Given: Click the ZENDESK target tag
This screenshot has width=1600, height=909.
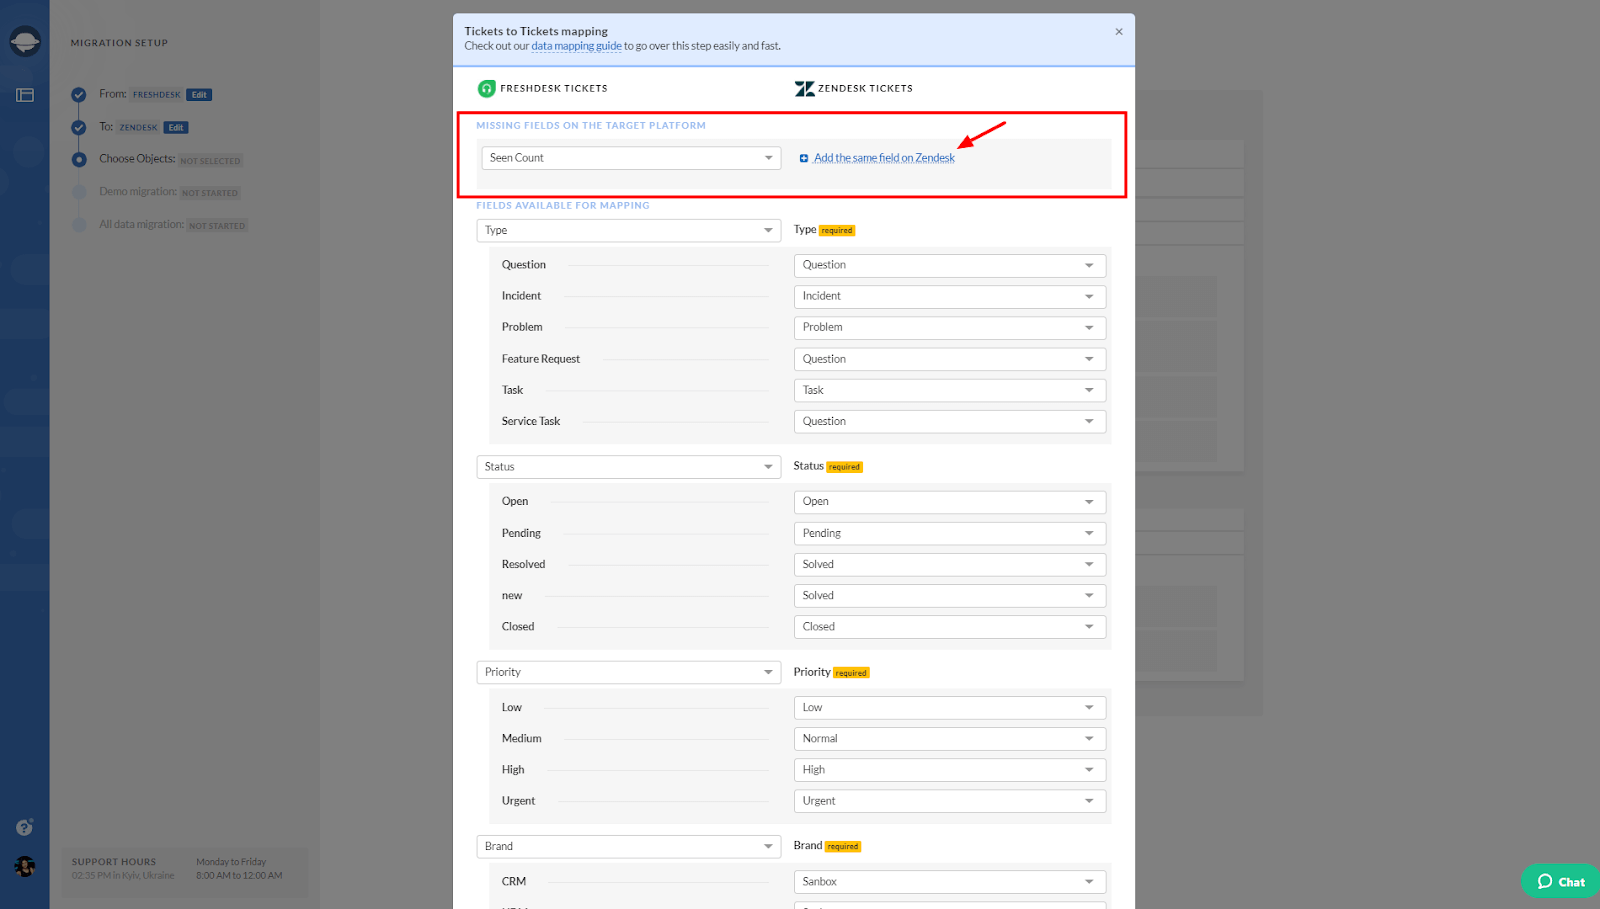Looking at the screenshot, I should (x=138, y=128).
